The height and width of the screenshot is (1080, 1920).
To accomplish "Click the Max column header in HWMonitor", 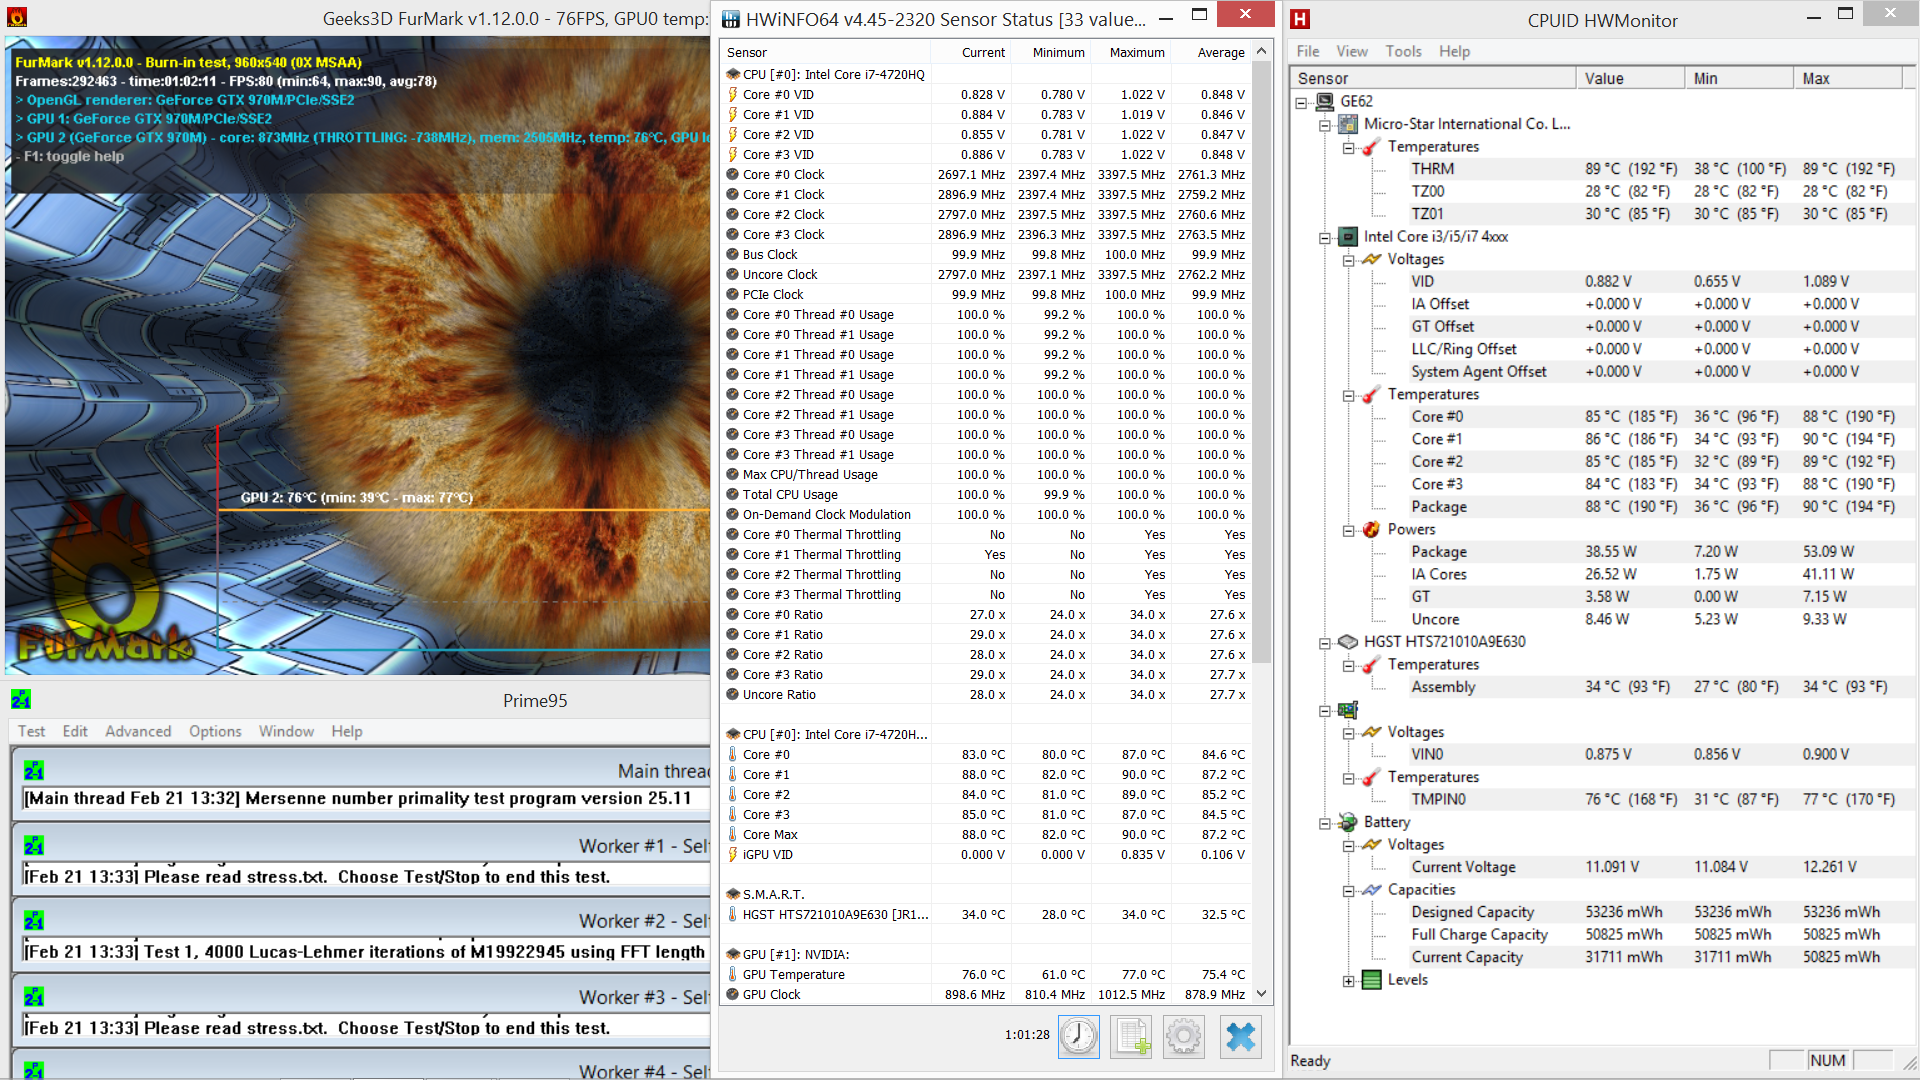I will point(1848,78).
